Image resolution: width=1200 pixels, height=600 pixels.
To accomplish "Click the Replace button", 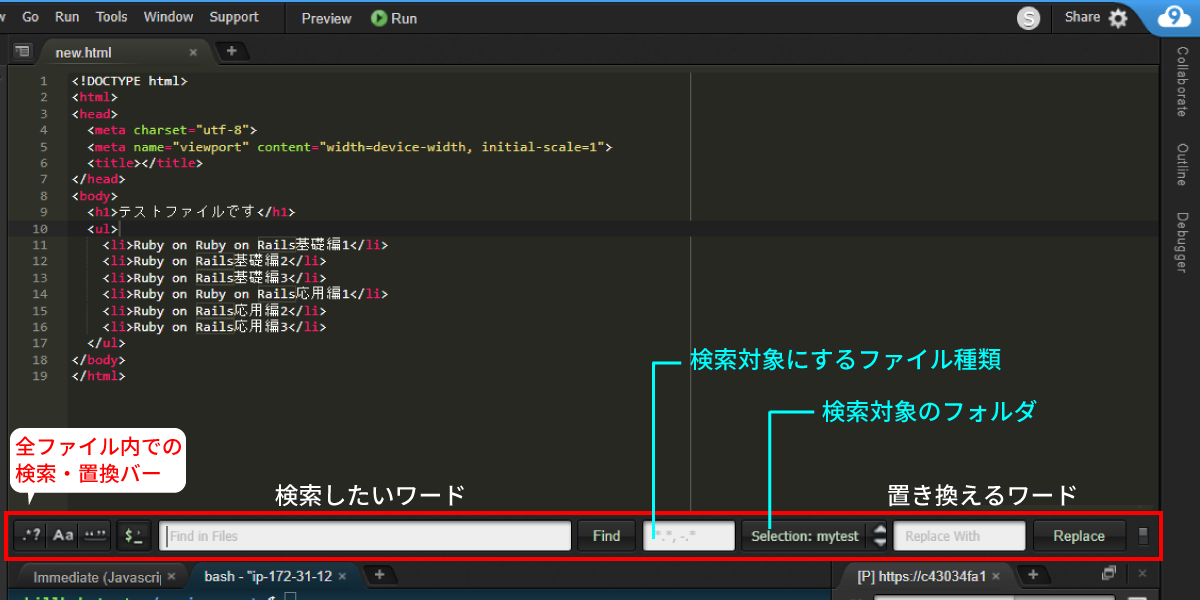I will click(1079, 536).
